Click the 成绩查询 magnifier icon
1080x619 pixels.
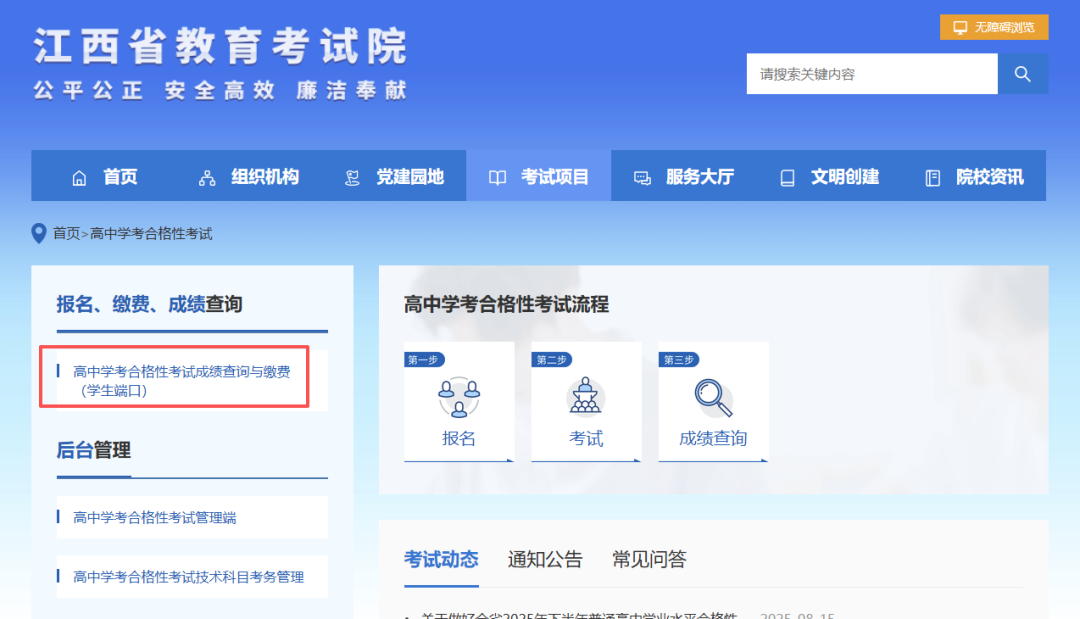tap(713, 397)
